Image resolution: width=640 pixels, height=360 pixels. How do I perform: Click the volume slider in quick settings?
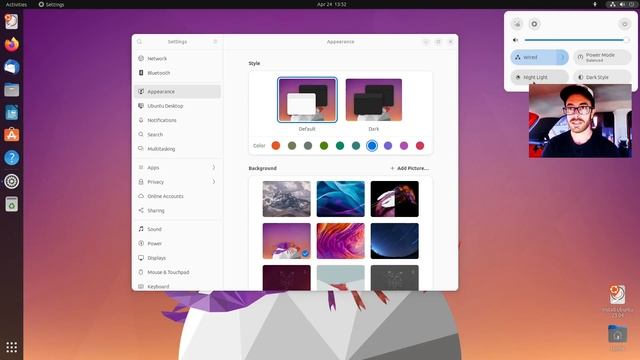[576, 40]
